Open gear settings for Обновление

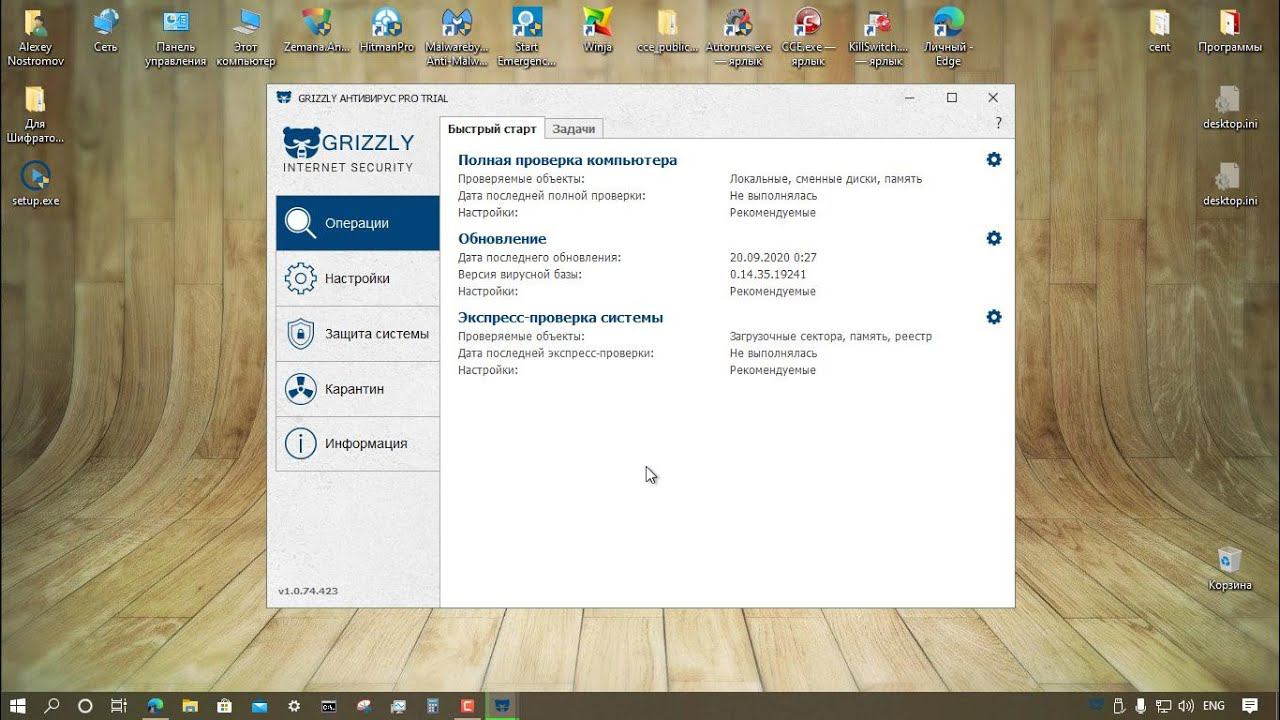point(994,238)
